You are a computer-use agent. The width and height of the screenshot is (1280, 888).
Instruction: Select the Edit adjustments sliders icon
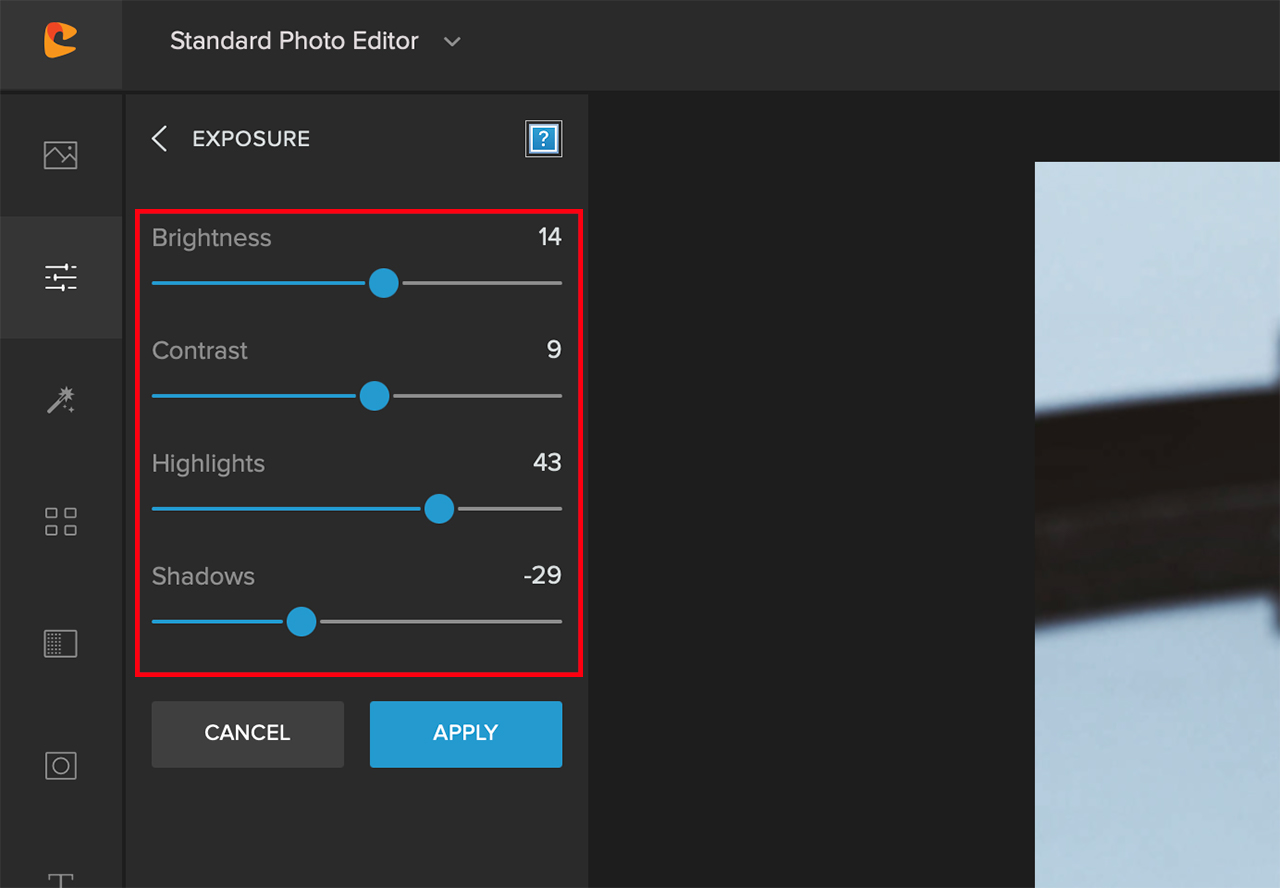click(61, 277)
